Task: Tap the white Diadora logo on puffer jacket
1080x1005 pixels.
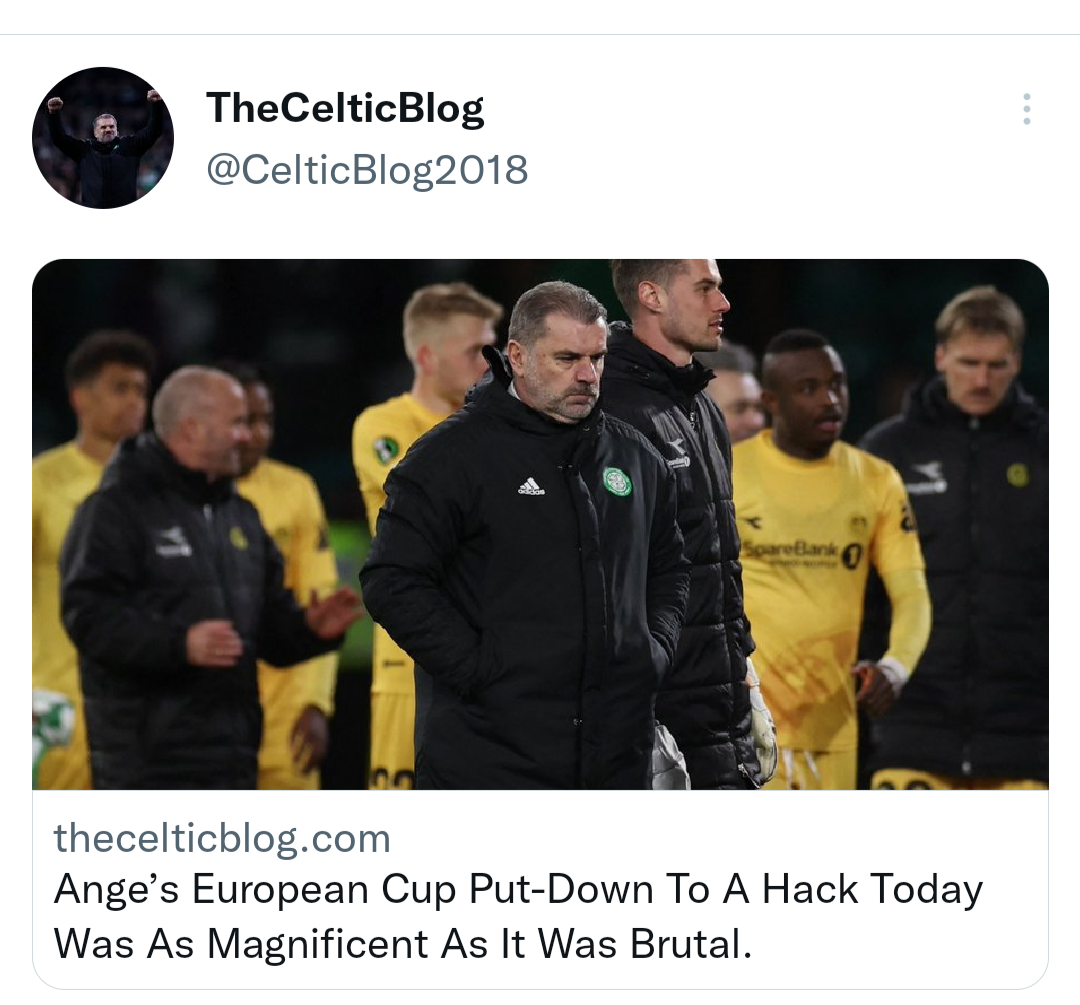Action: tap(679, 456)
